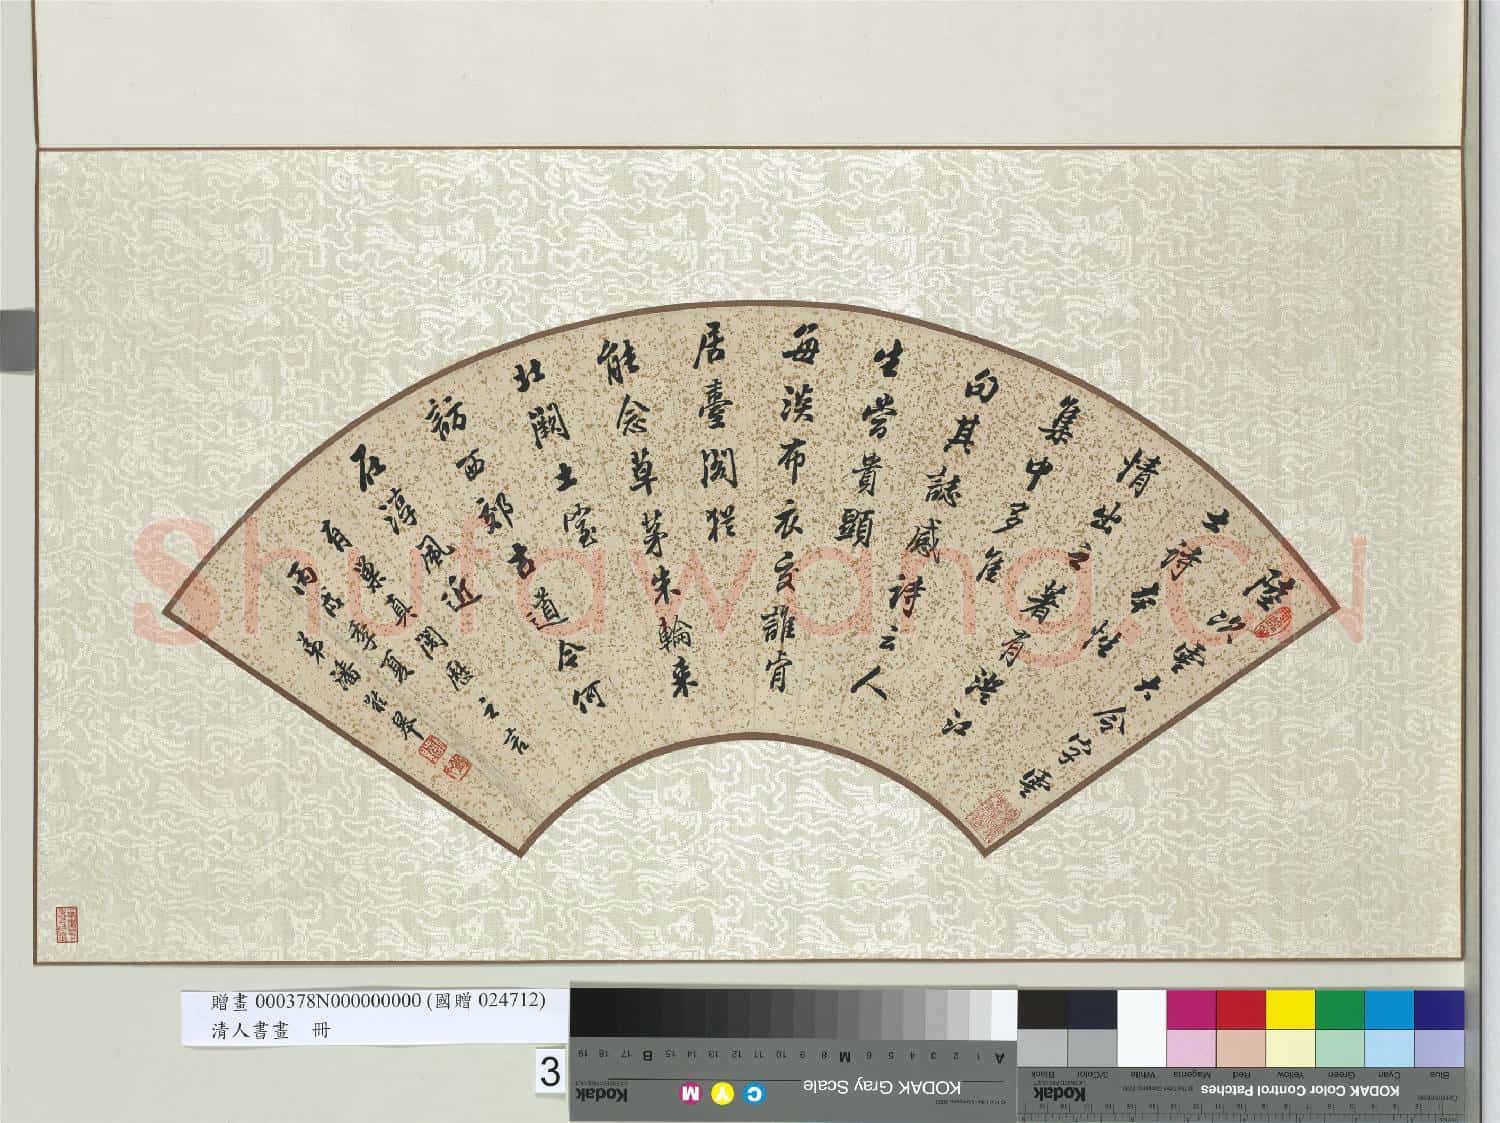
Task: Select the lavender tint patch below blue
Action: coord(1439,1046)
